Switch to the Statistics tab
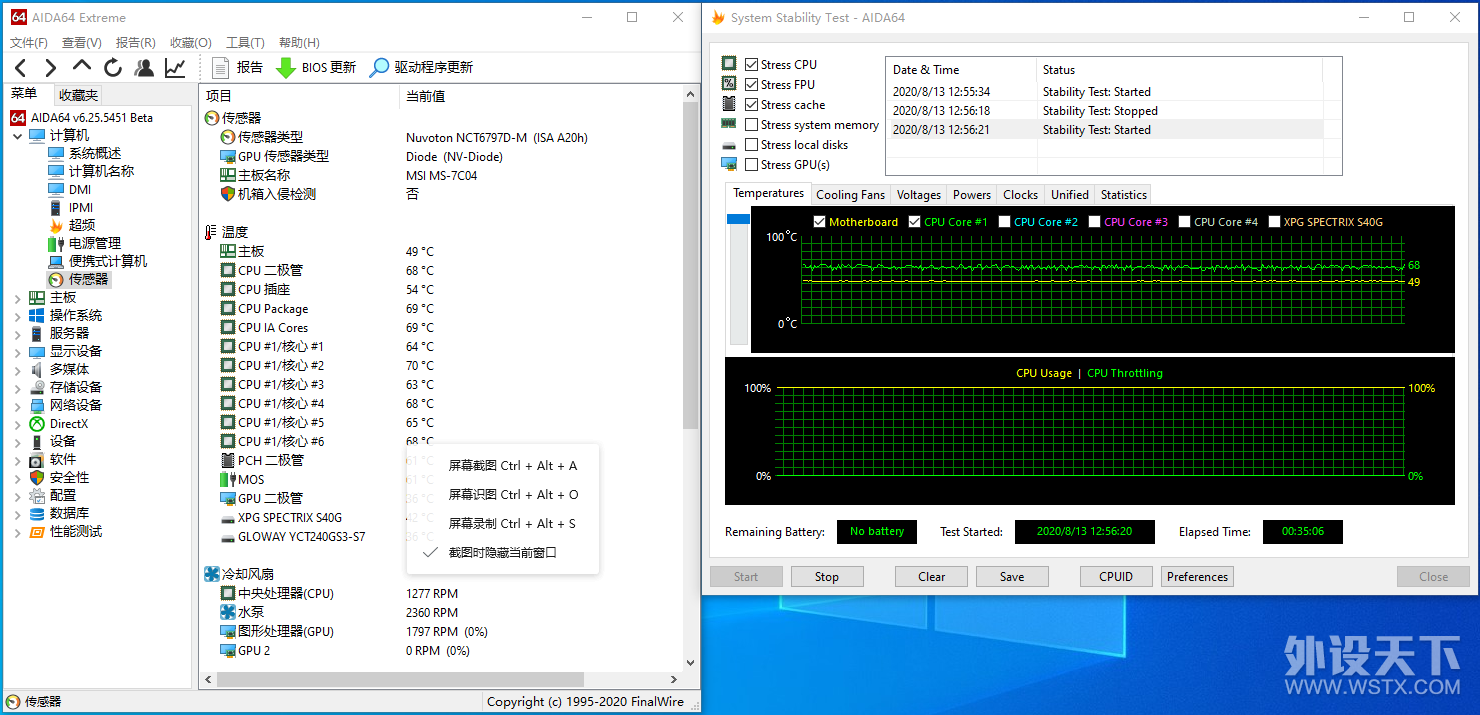The height and width of the screenshot is (715, 1480). click(x=1123, y=195)
